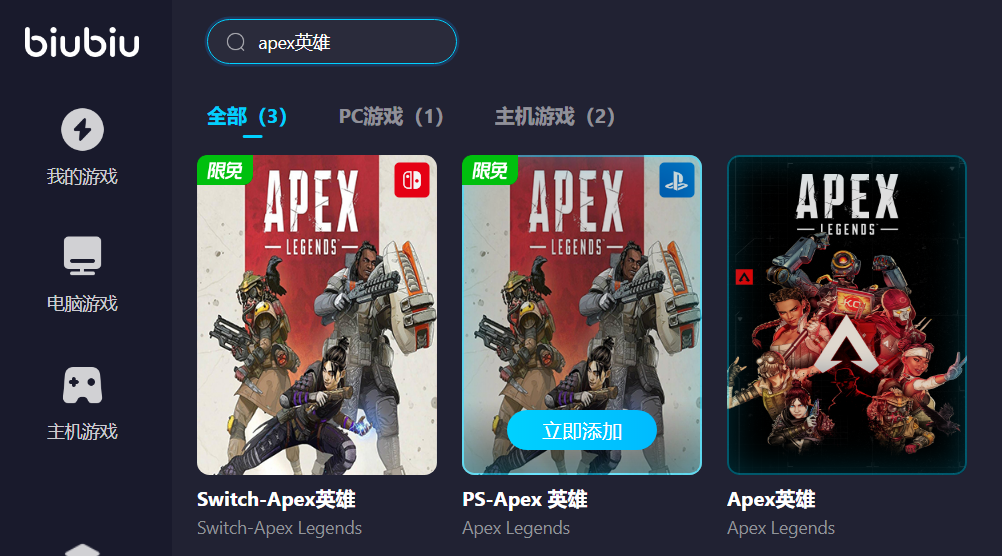Image resolution: width=1002 pixels, height=556 pixels.
Task: Click the biubiu logo
Action: 82,42
